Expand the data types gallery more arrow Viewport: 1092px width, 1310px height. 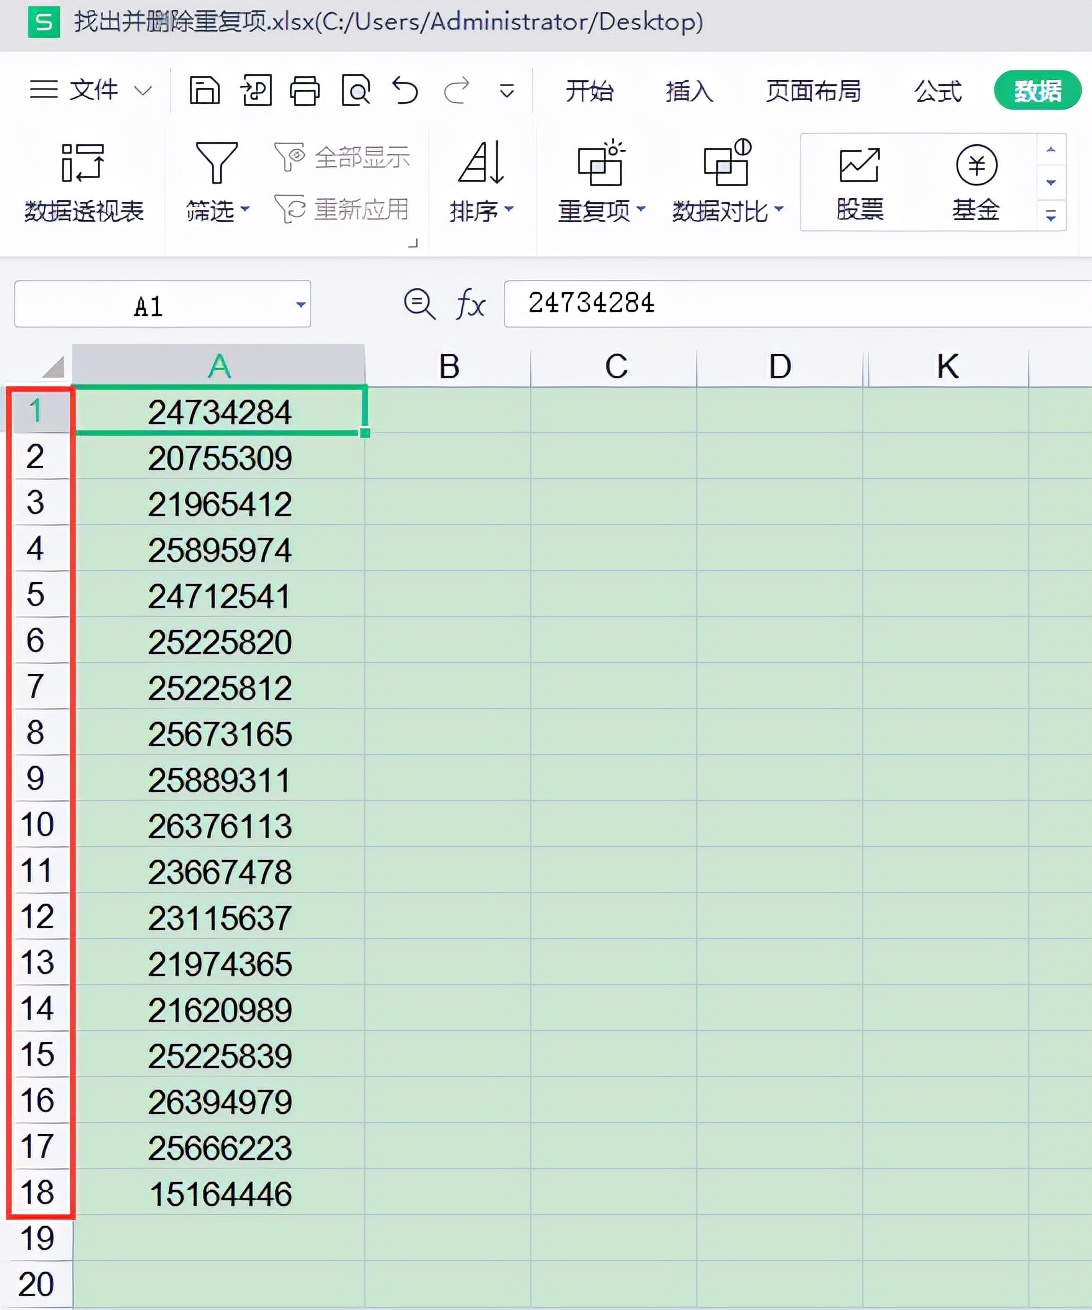coord(1051,215)
